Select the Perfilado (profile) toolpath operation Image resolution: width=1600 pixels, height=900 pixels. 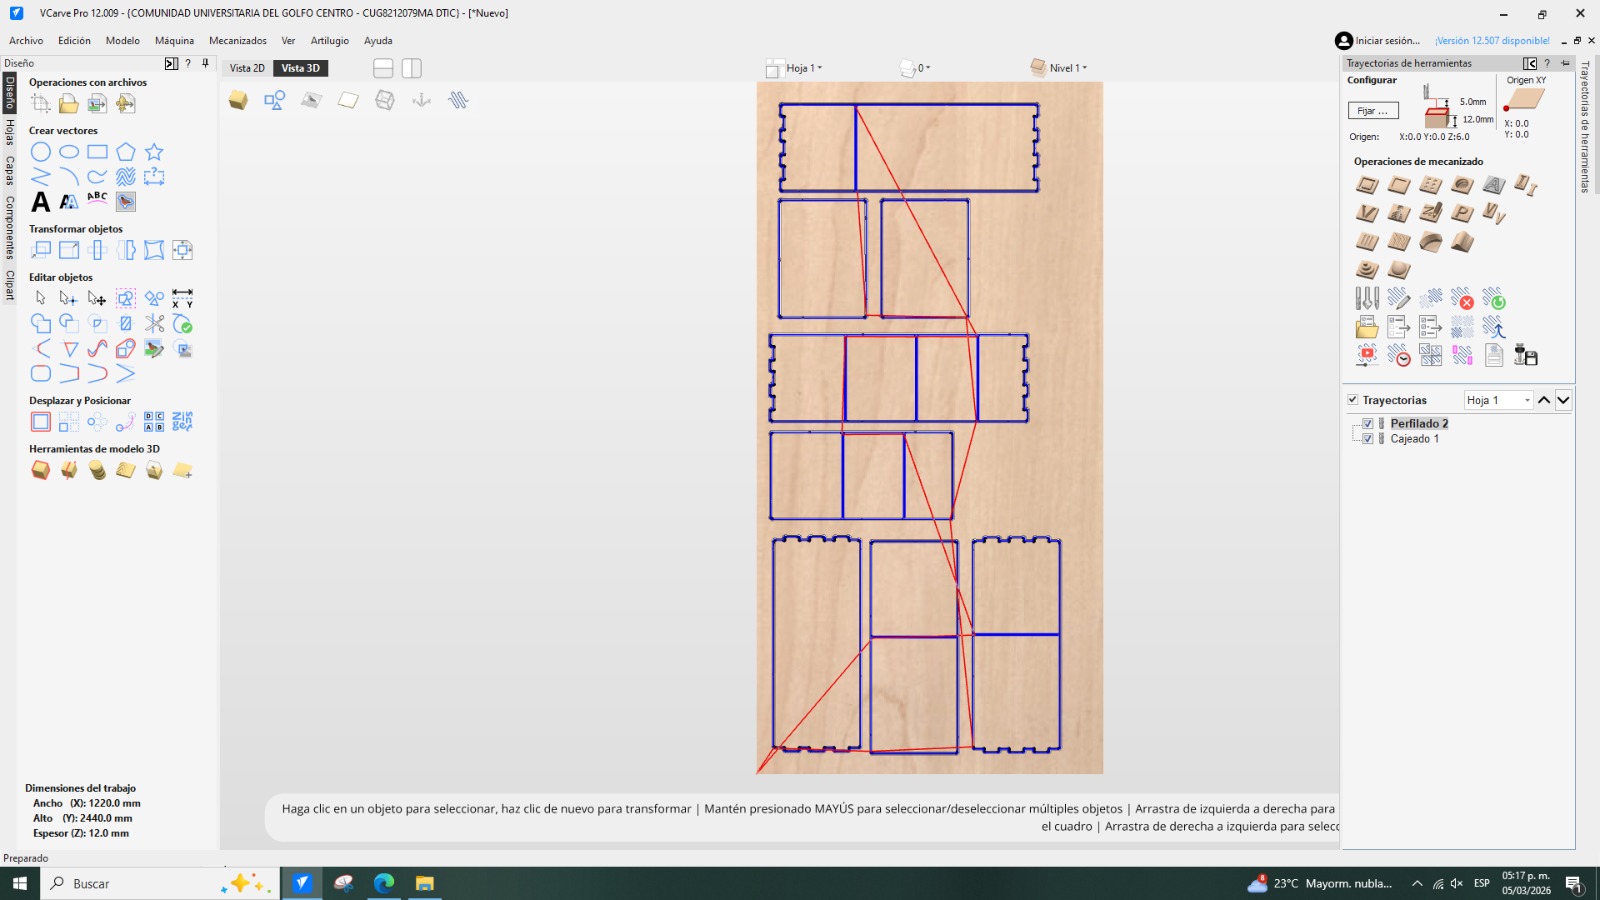point(1367,184)
